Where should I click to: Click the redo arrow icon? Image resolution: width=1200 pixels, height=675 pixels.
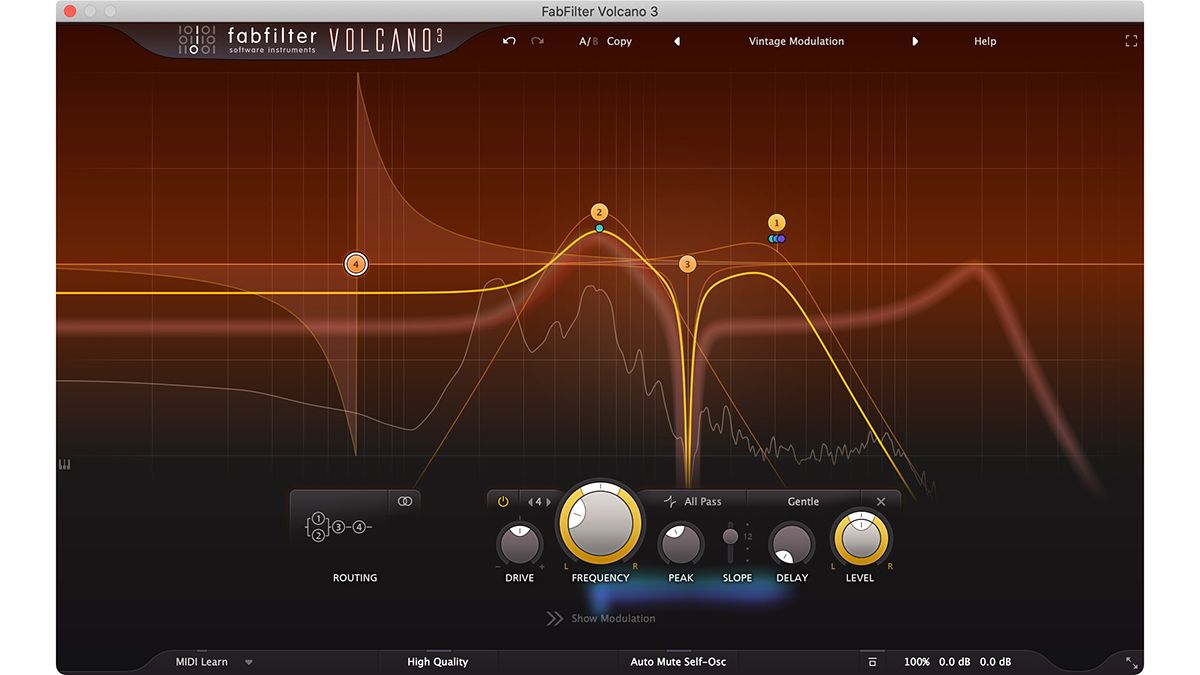pos(537,41)
